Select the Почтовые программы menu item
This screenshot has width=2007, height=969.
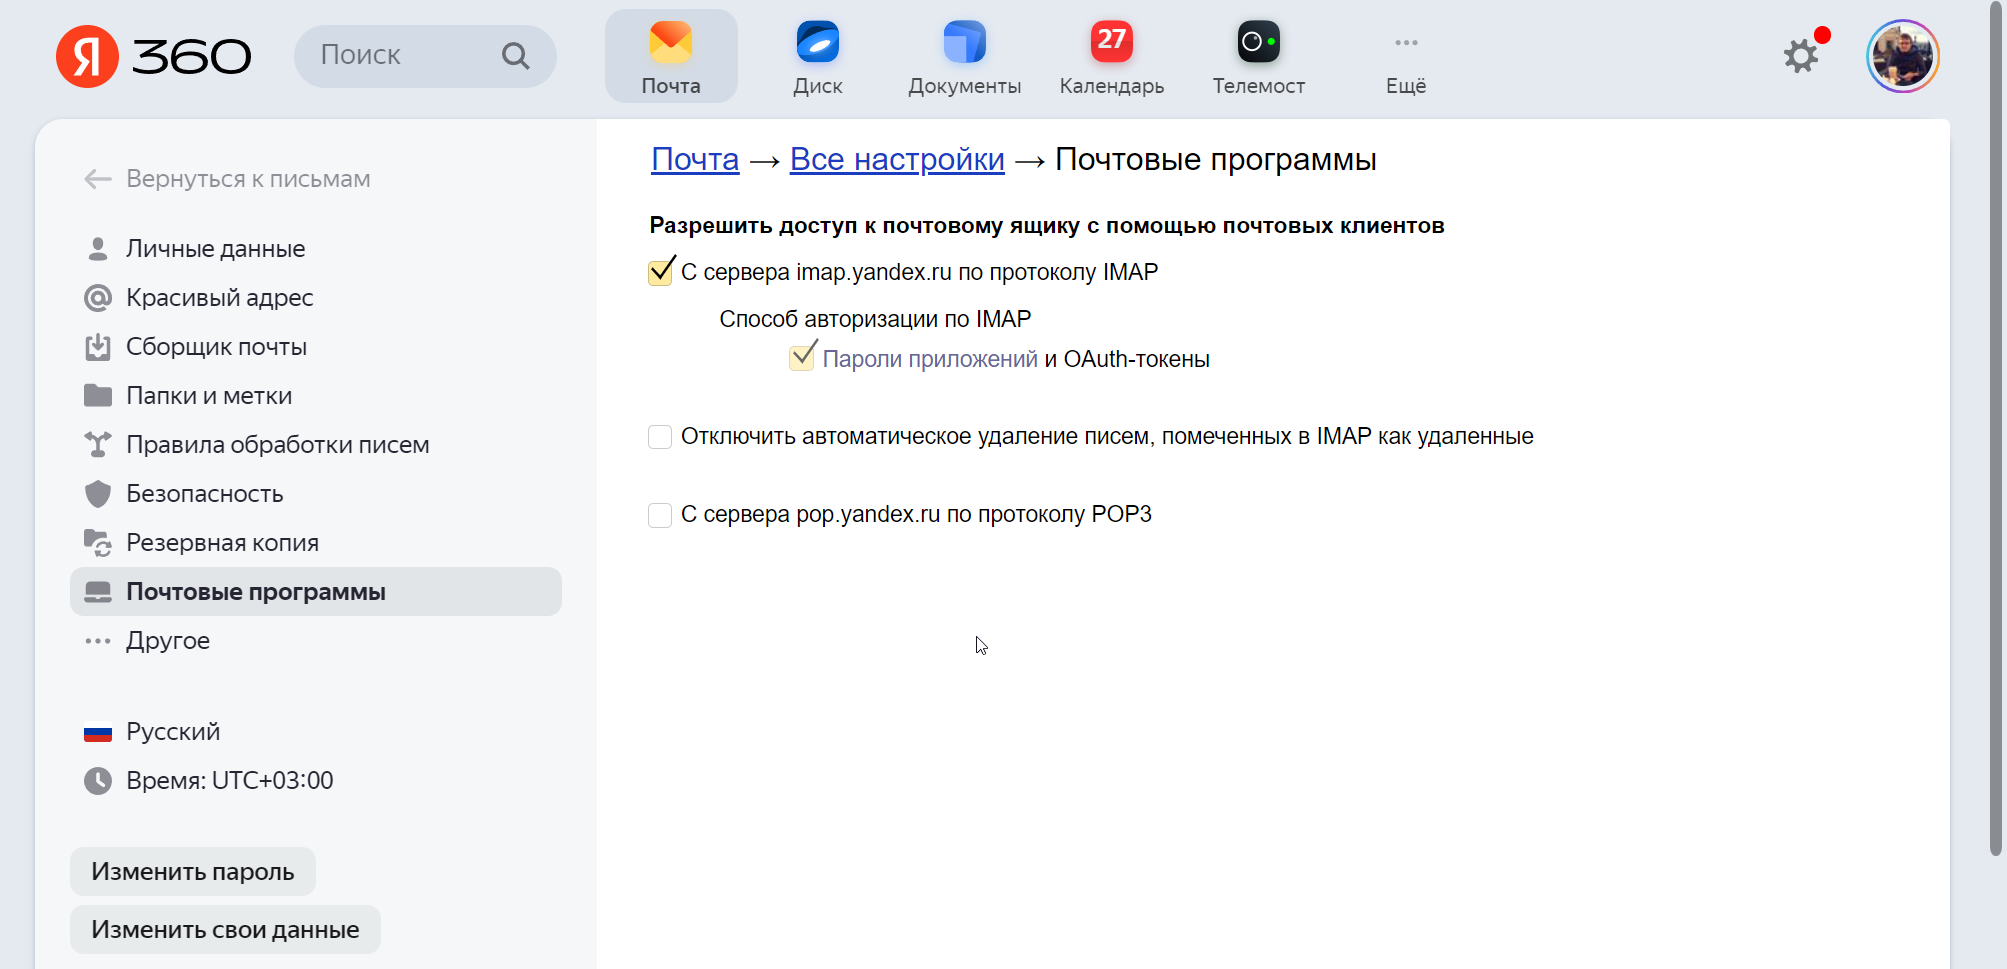pos(316,592)
